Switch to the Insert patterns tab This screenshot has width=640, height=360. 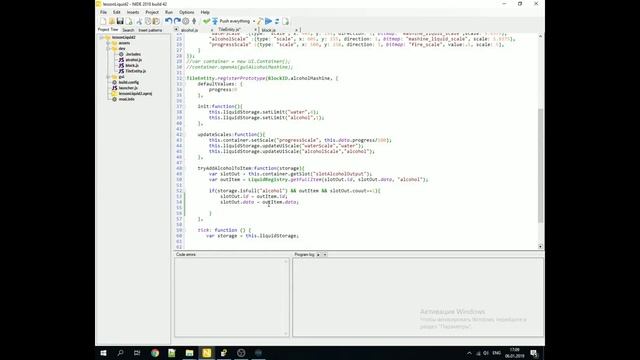[x=150, y=30]
